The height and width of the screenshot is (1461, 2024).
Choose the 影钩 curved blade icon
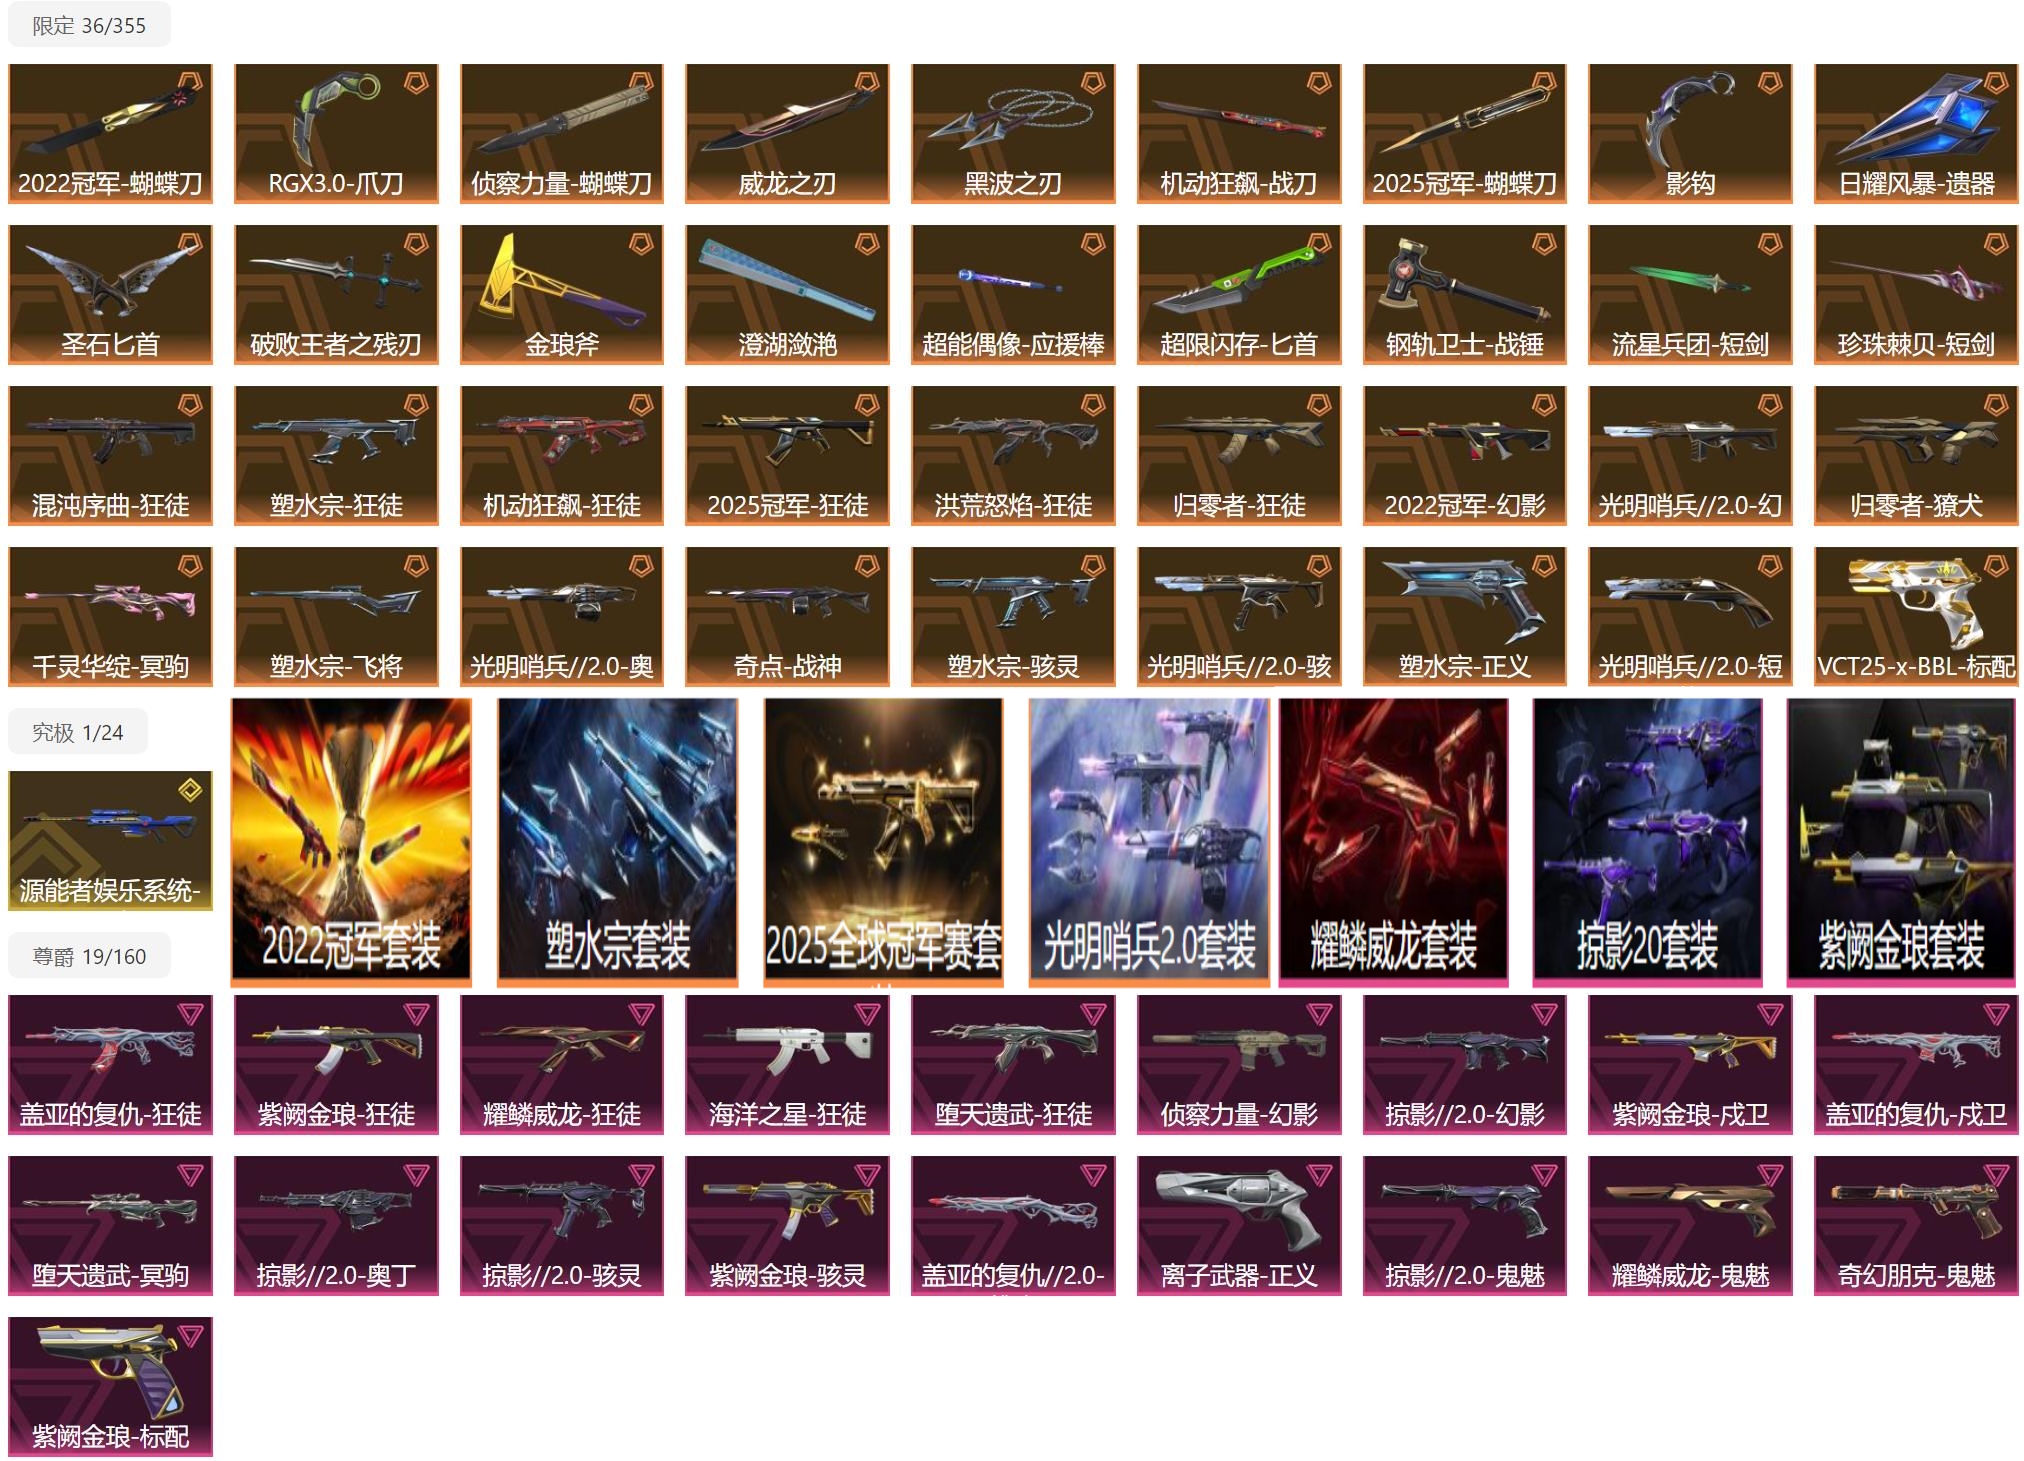click(x=1690, y=134)
